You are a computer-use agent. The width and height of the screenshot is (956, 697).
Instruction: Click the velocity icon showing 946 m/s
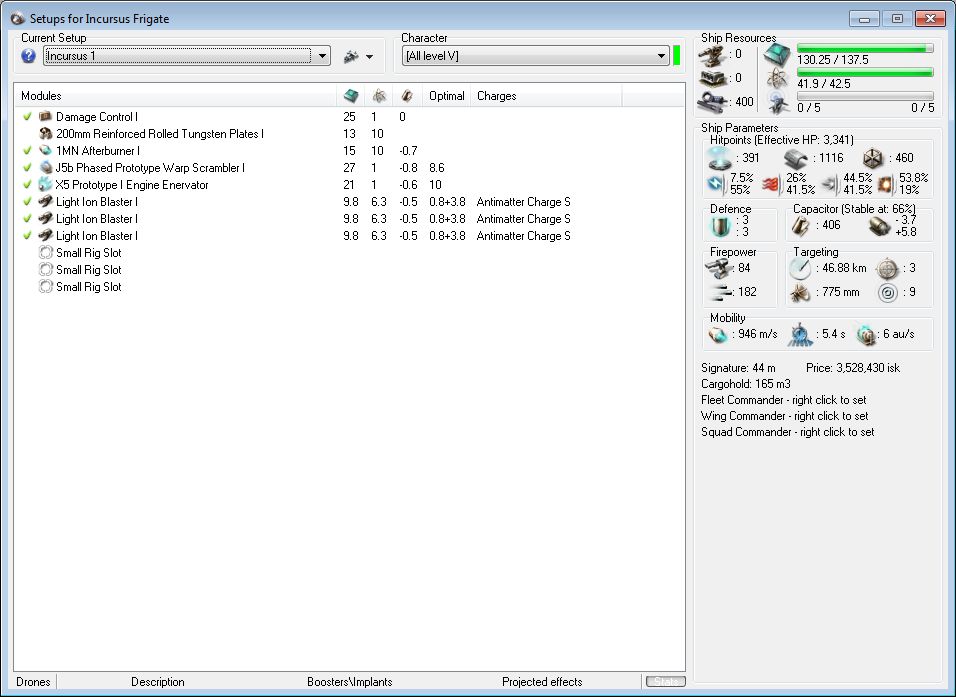[x=718, y=334]
